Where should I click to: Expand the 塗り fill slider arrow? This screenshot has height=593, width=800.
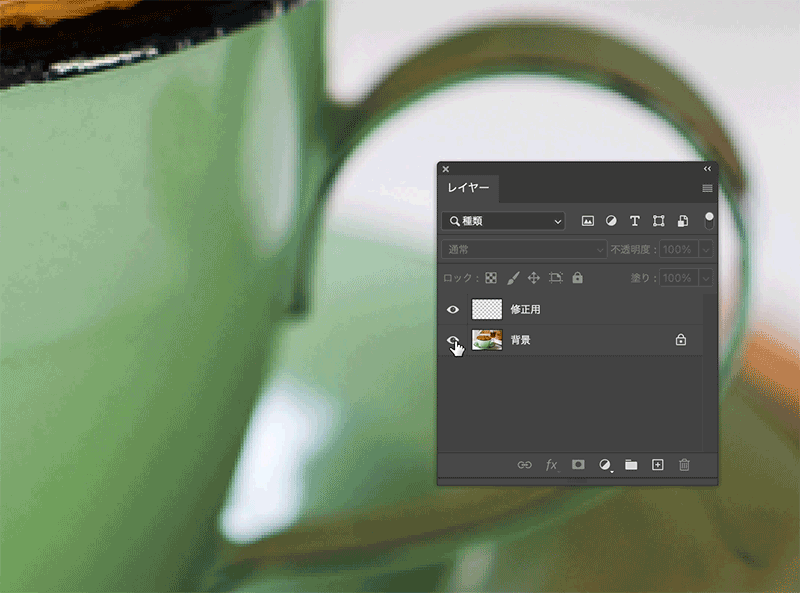click(x=706, y=278)
